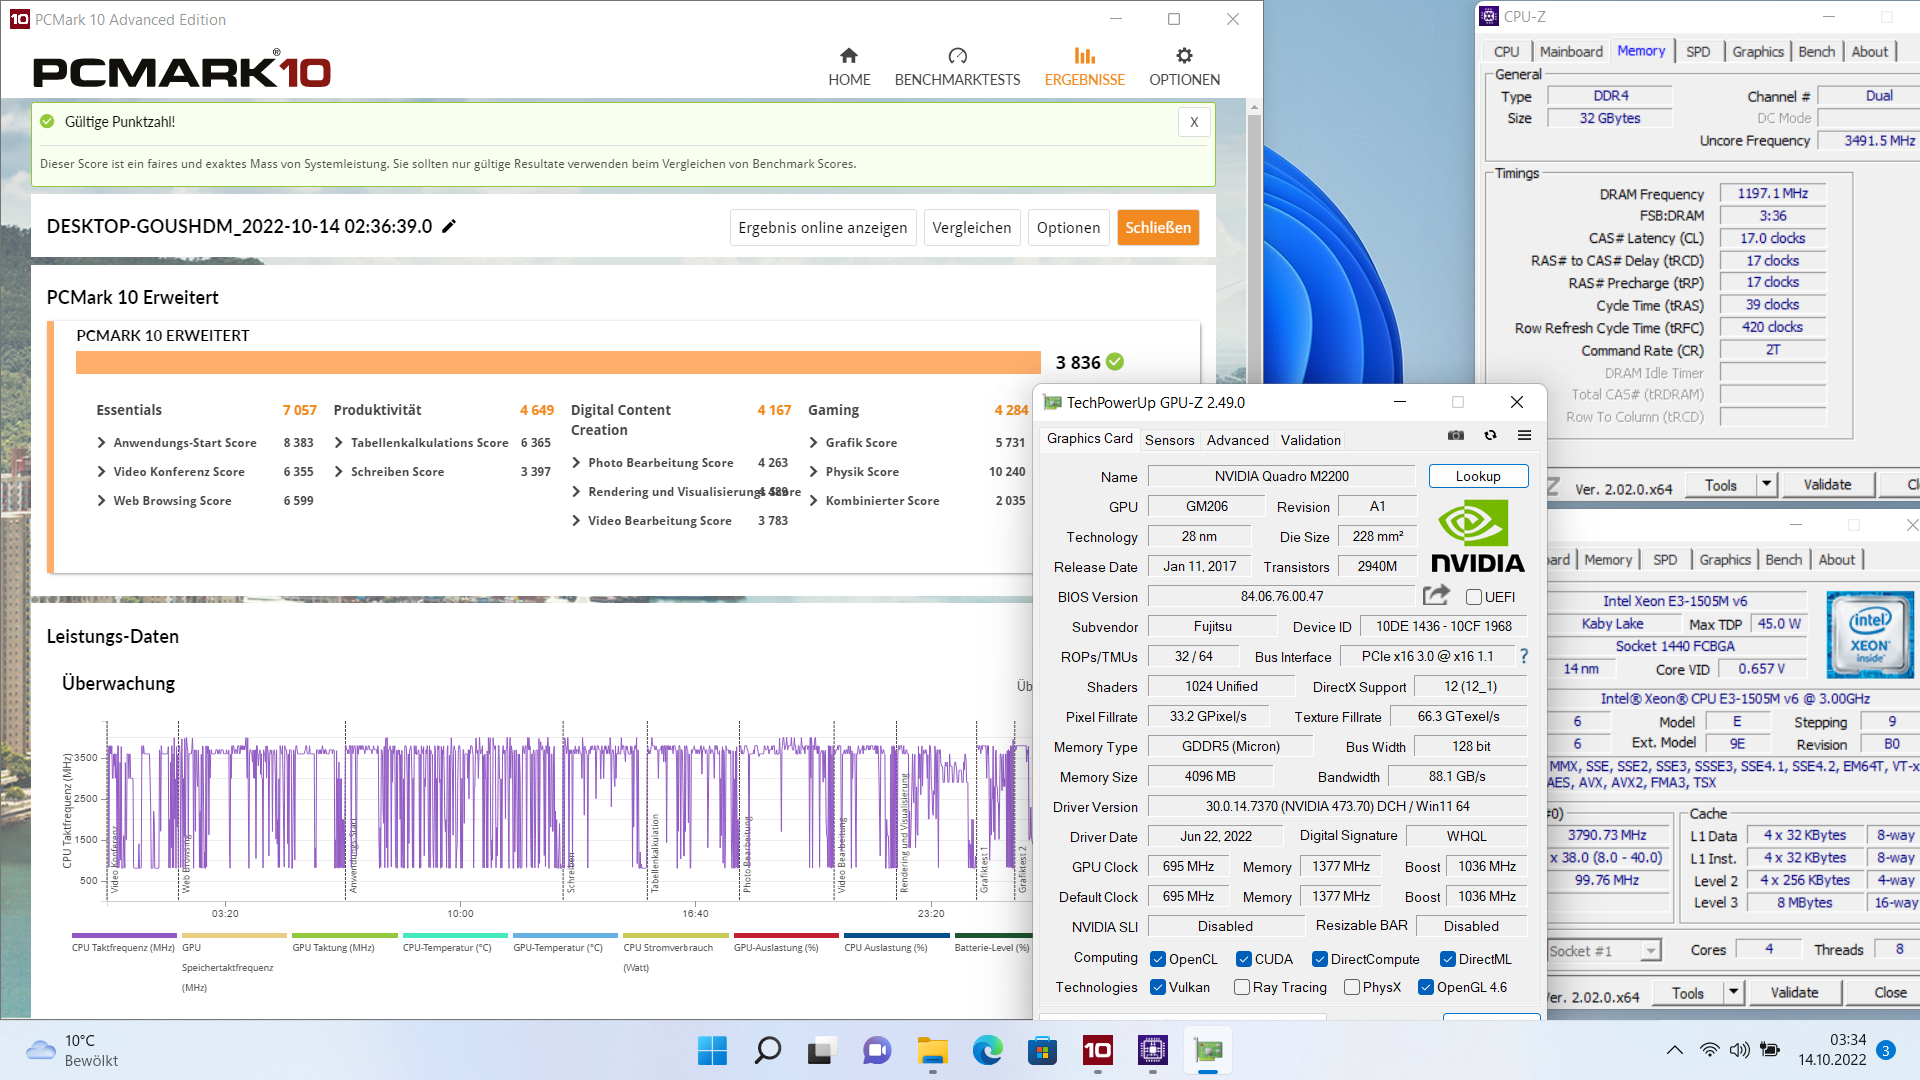Open Windows Start menu
This screenshot has width=1920, height=1080.
[712, 1050]
